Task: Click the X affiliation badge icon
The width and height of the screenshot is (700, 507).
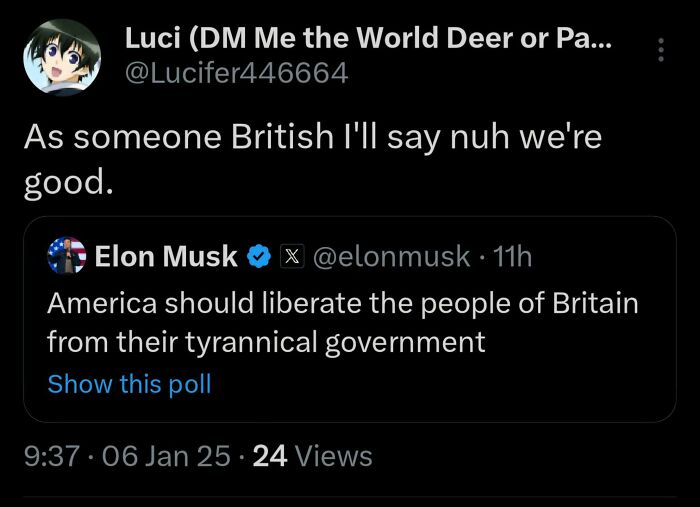Action: (290, 257)
